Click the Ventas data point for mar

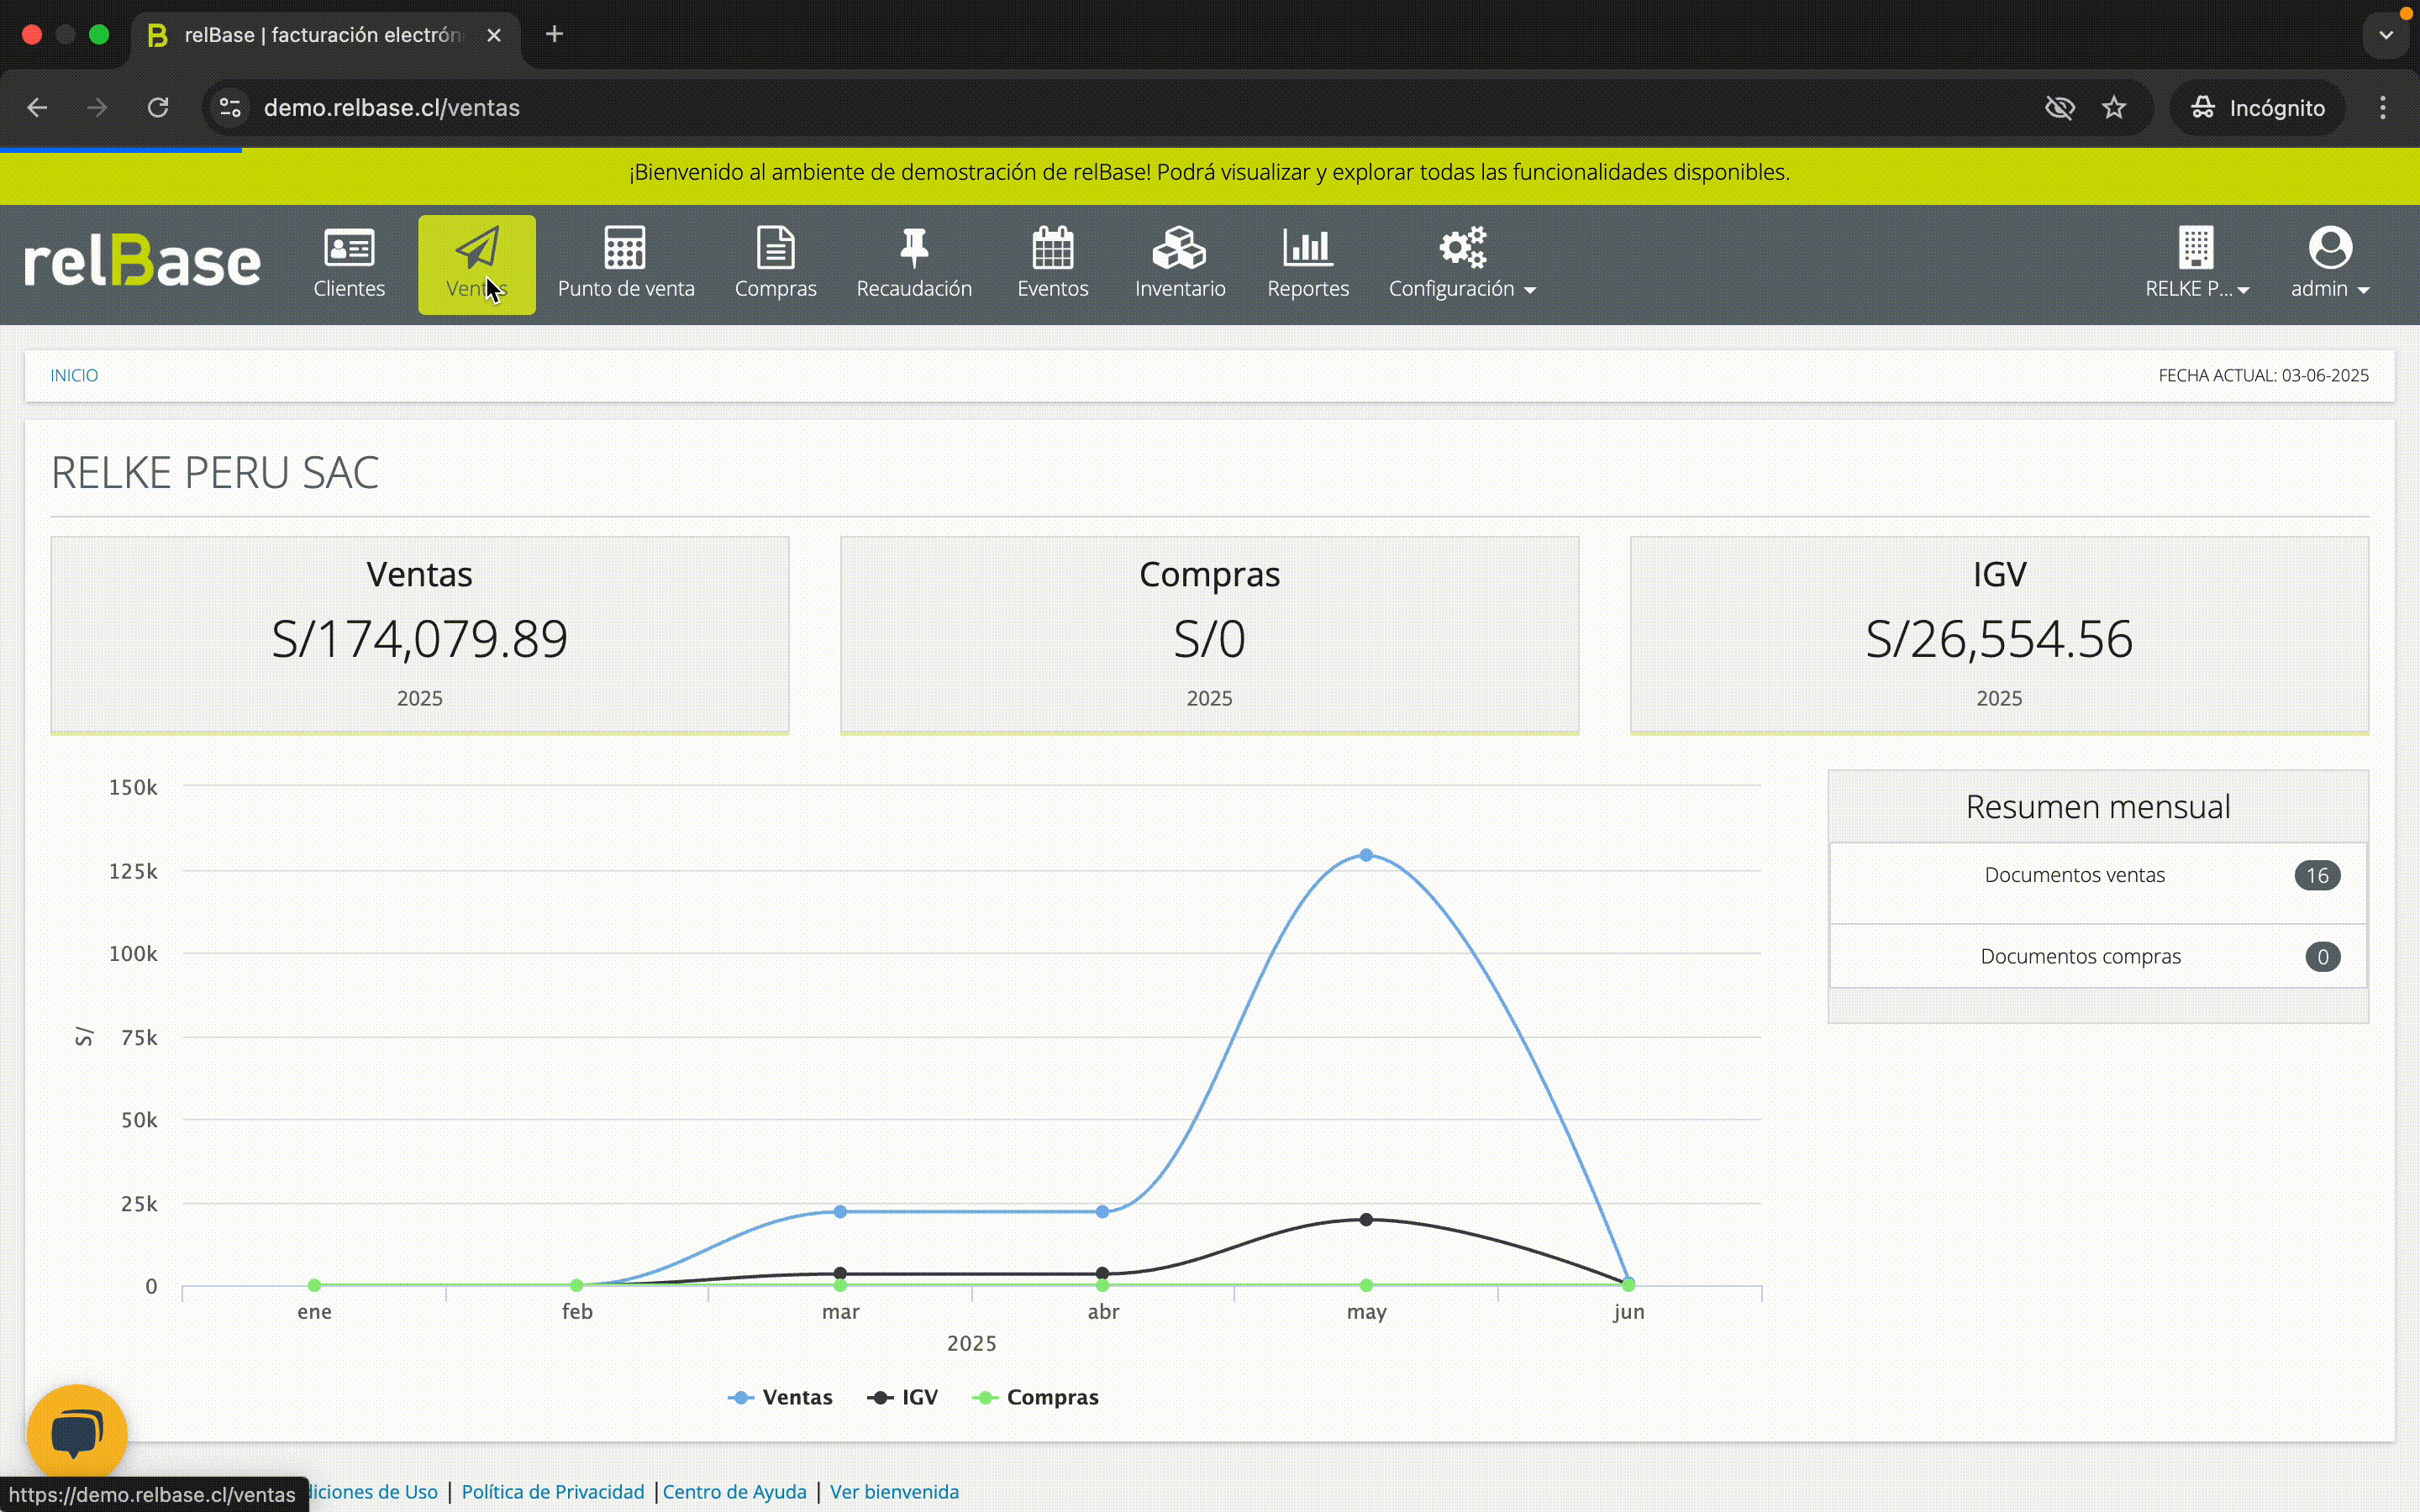point(840,1211)
